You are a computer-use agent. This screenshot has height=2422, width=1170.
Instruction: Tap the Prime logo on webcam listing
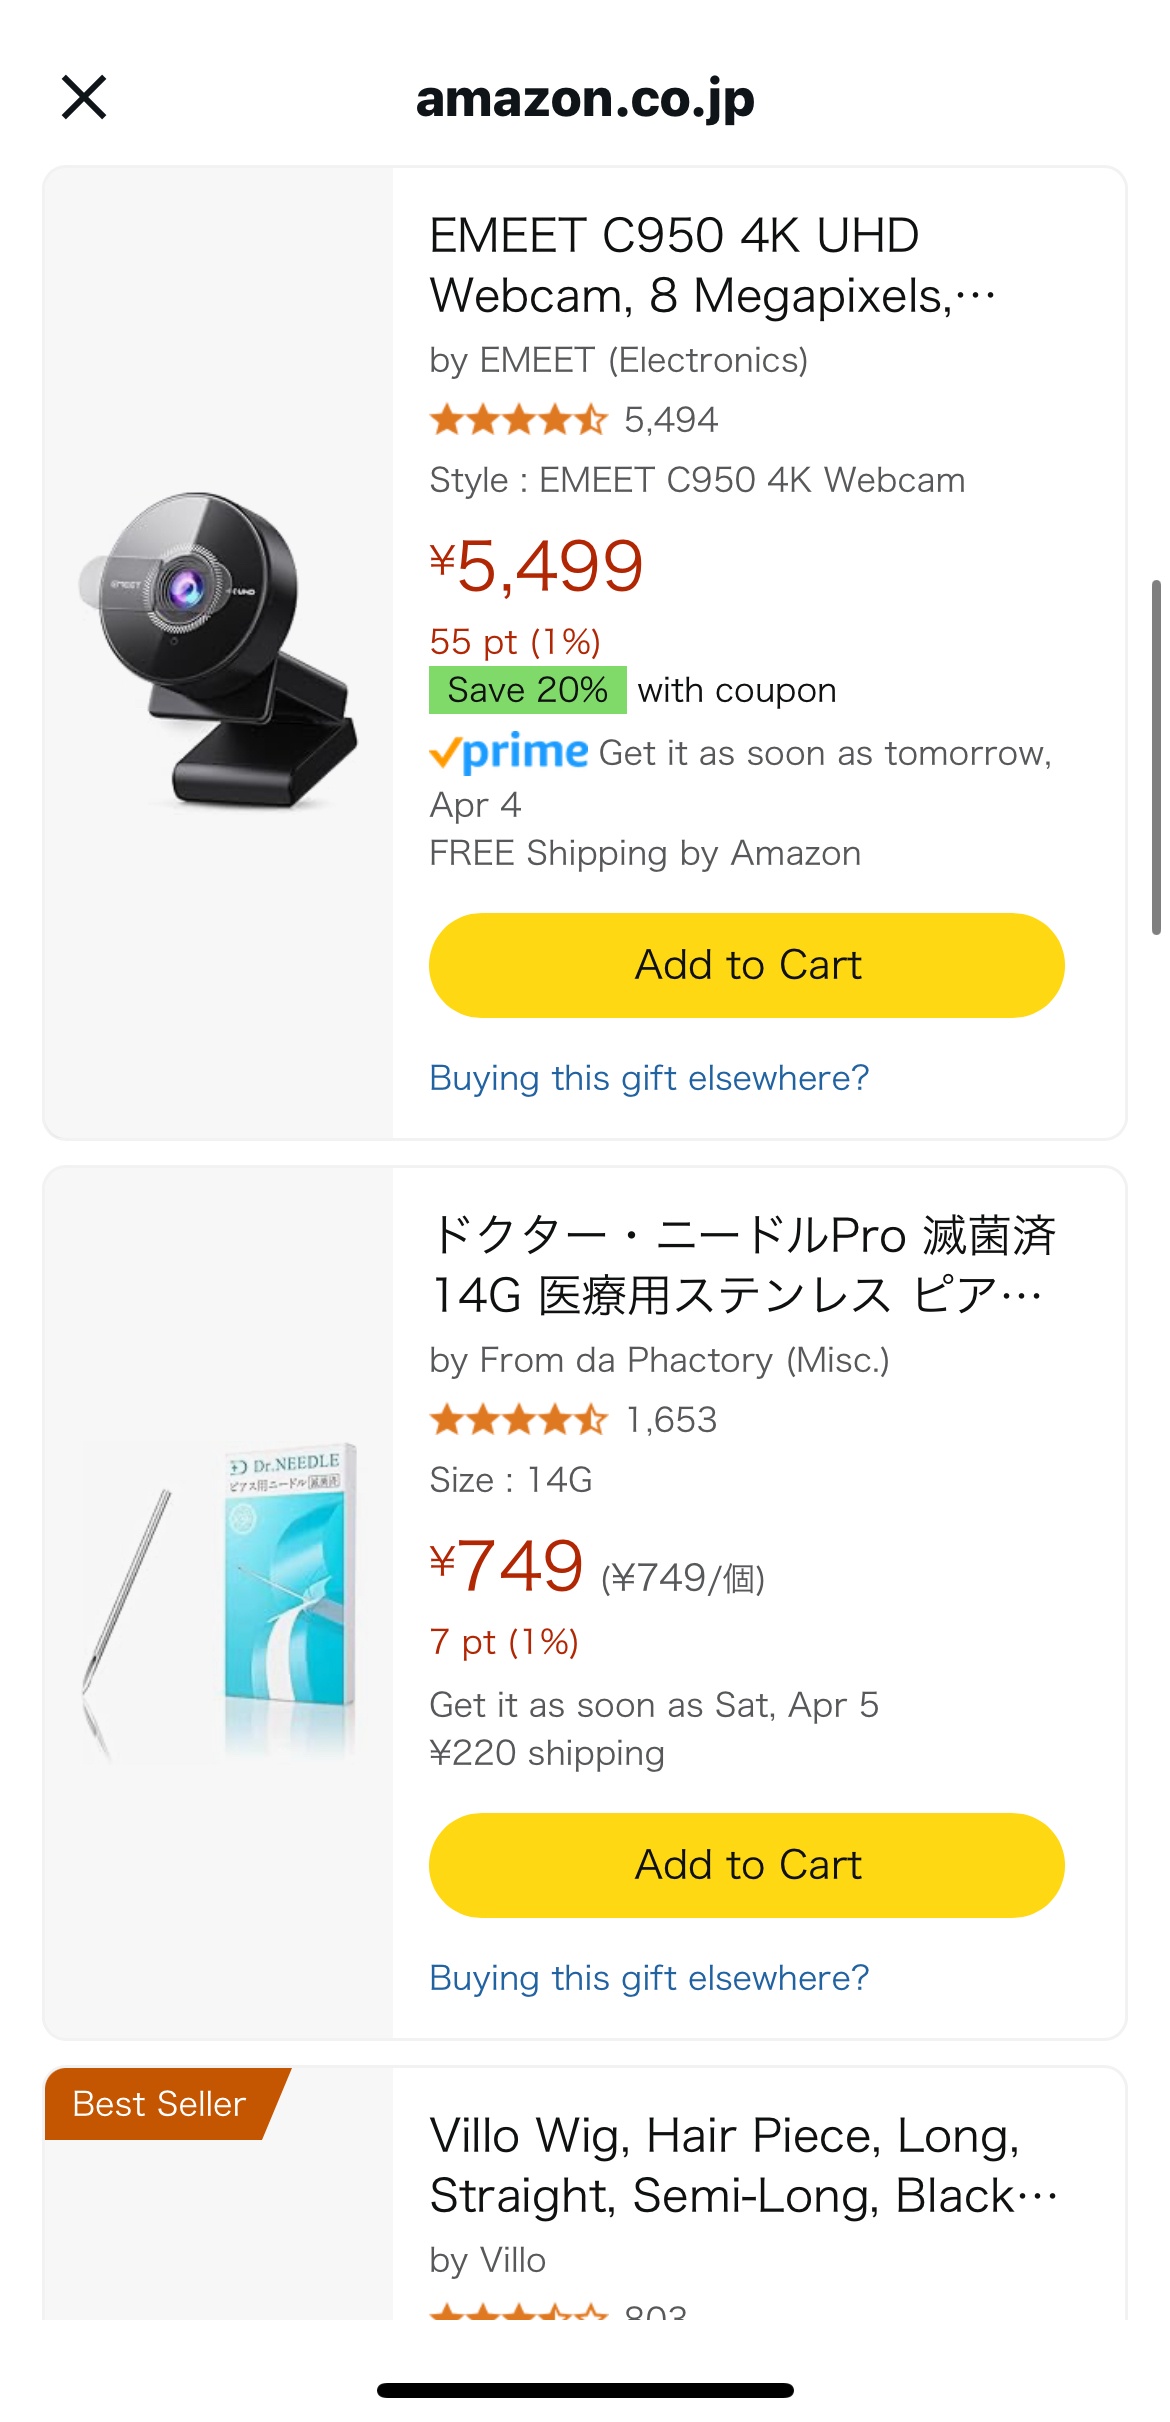[x=509, y=752]
